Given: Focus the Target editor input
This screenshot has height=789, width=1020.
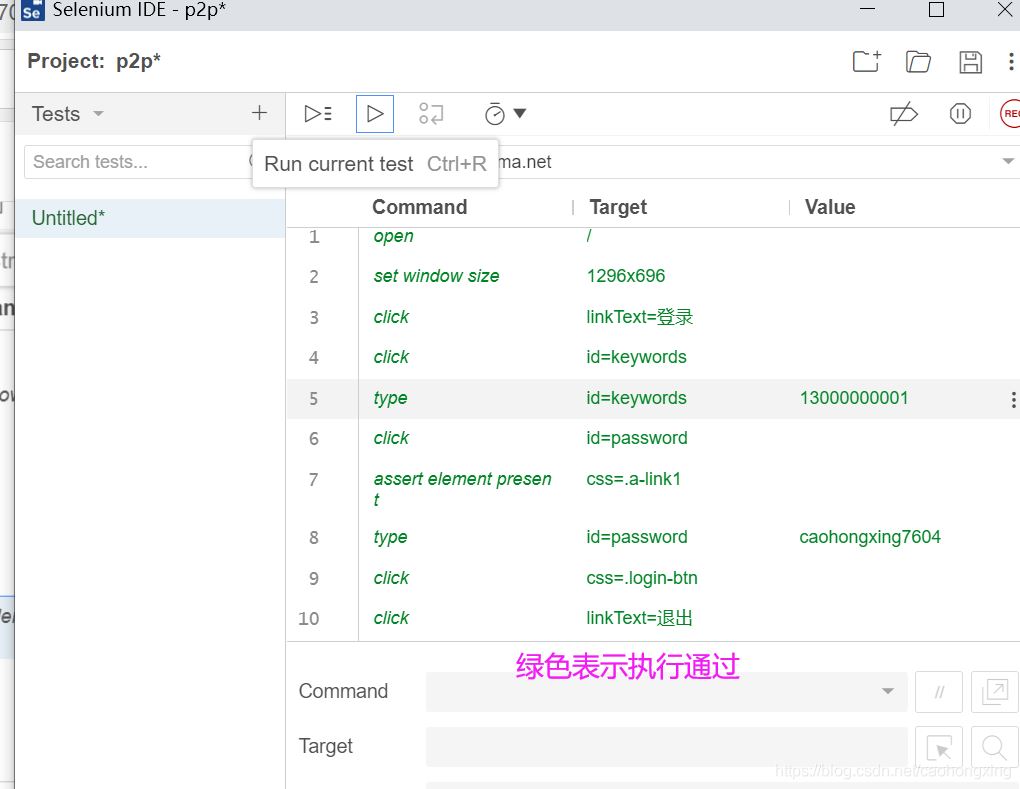Looking at the screenshot, I should pos(666,747).
